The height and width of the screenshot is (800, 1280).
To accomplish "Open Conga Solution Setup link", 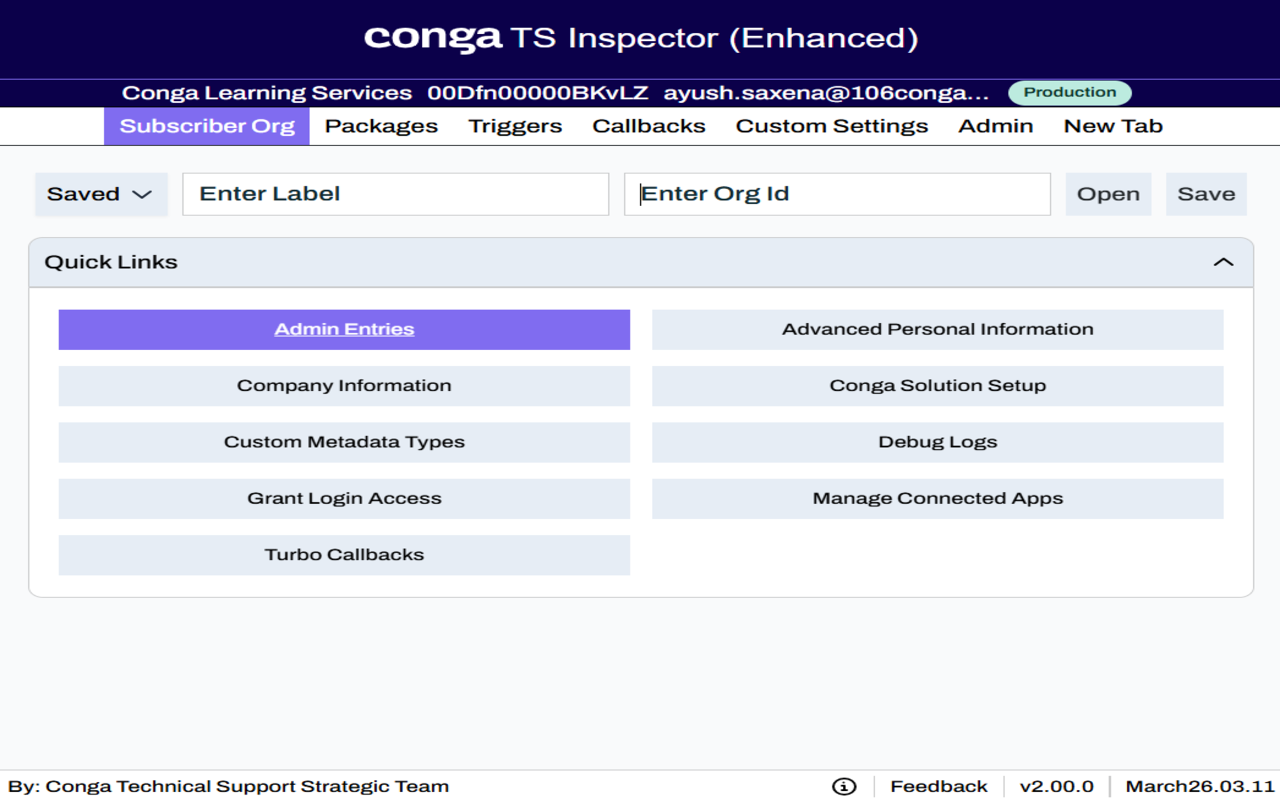I will click(x=938, y=386).
